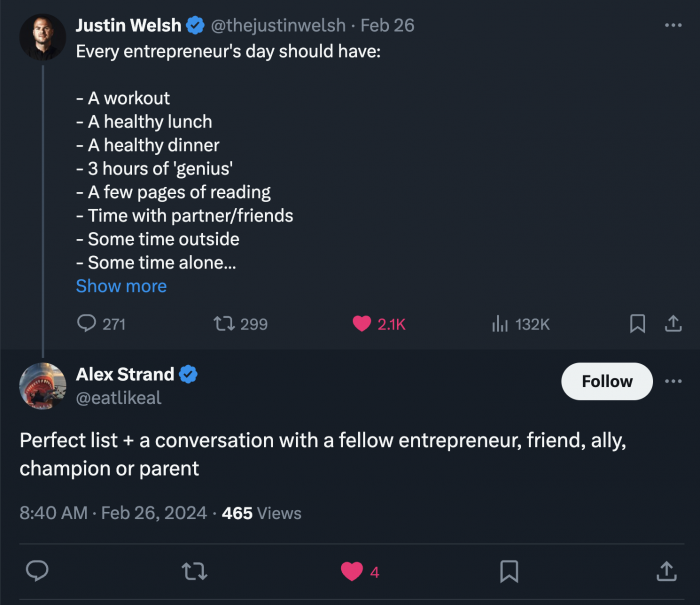Viewport: 700px width, 605px height.
Task: Open Alex Strand's profile avatar
Action: pyautogui.click(x=42, y=386)
